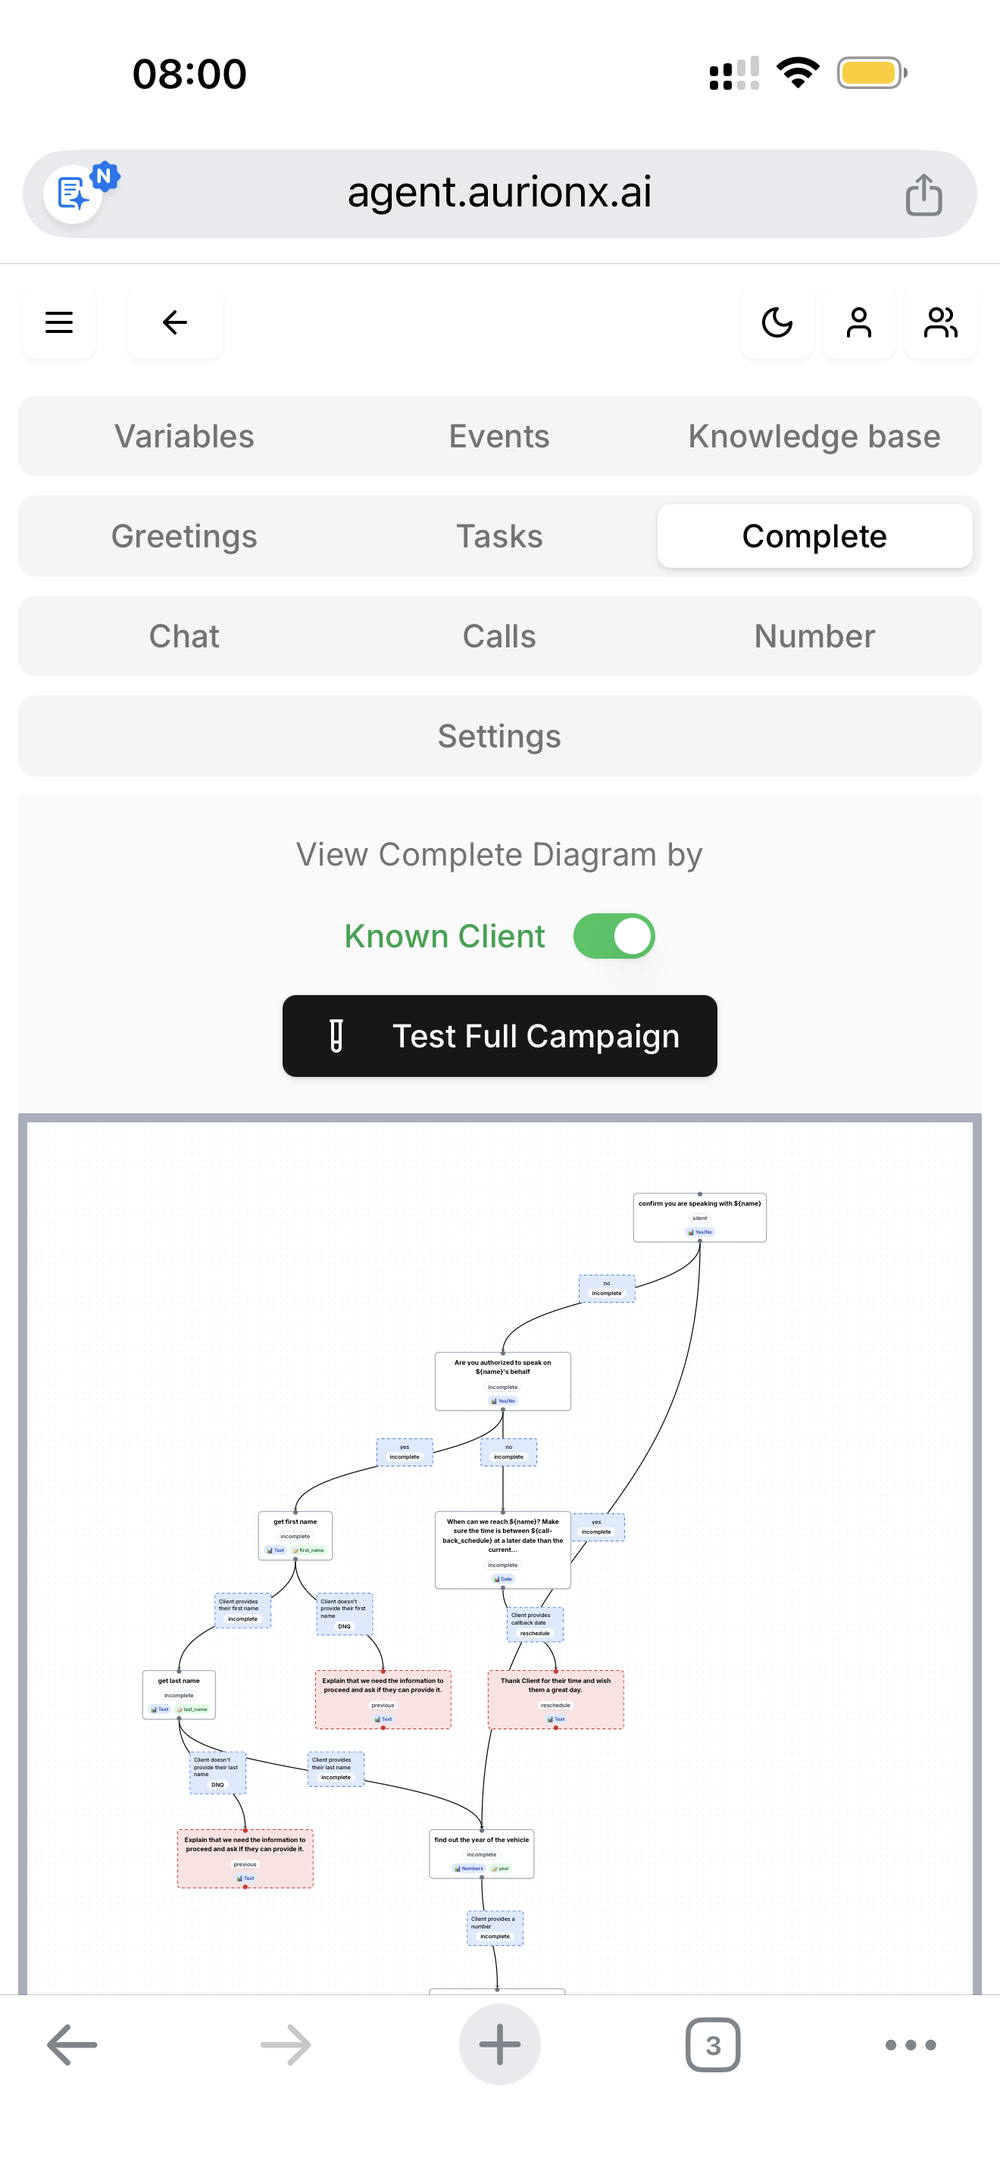1000x2172 pixels.
Task: Click the DNQ node for missing first name
Action: coord(344,1614)
